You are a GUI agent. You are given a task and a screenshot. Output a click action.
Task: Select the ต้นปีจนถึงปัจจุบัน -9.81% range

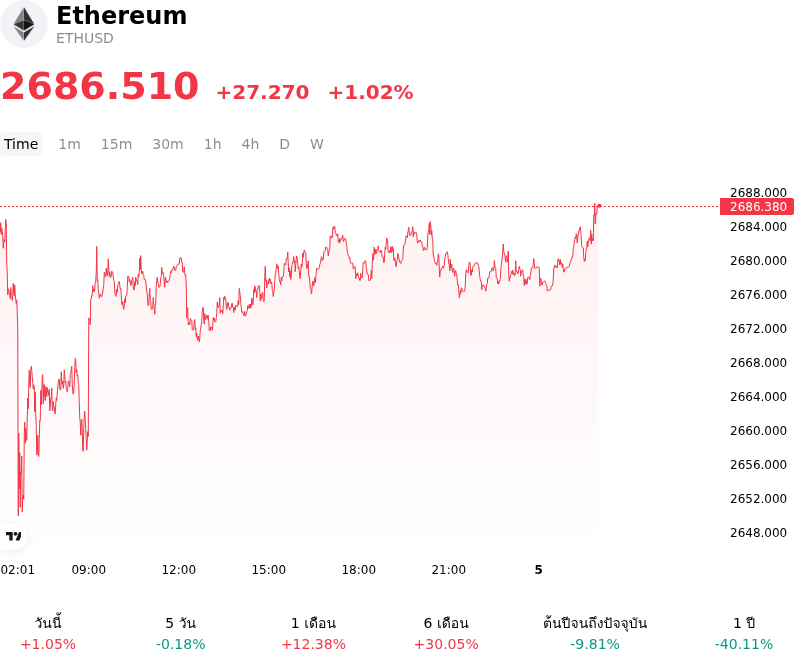pyautogui.click(x=595, y=634)
